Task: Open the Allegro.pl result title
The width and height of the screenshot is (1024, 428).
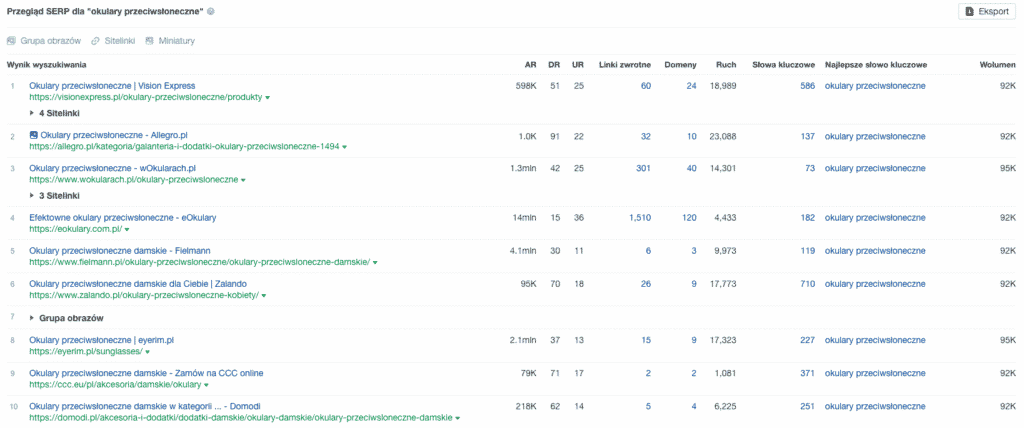Action: 114,135
